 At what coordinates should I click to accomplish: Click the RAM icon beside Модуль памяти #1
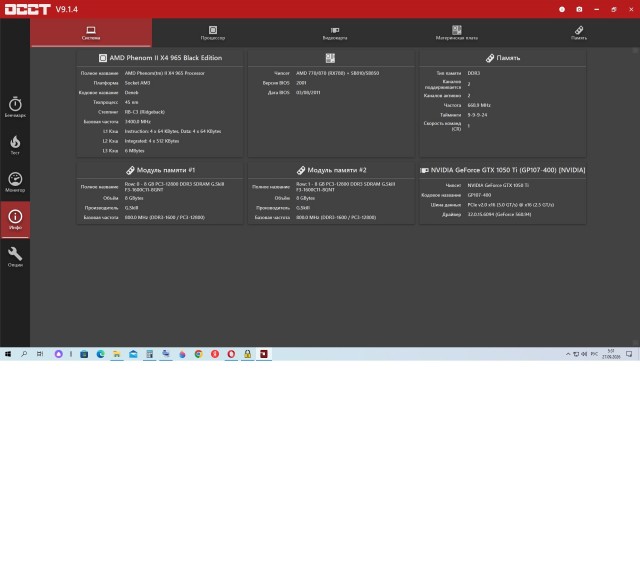pos(130,170)
